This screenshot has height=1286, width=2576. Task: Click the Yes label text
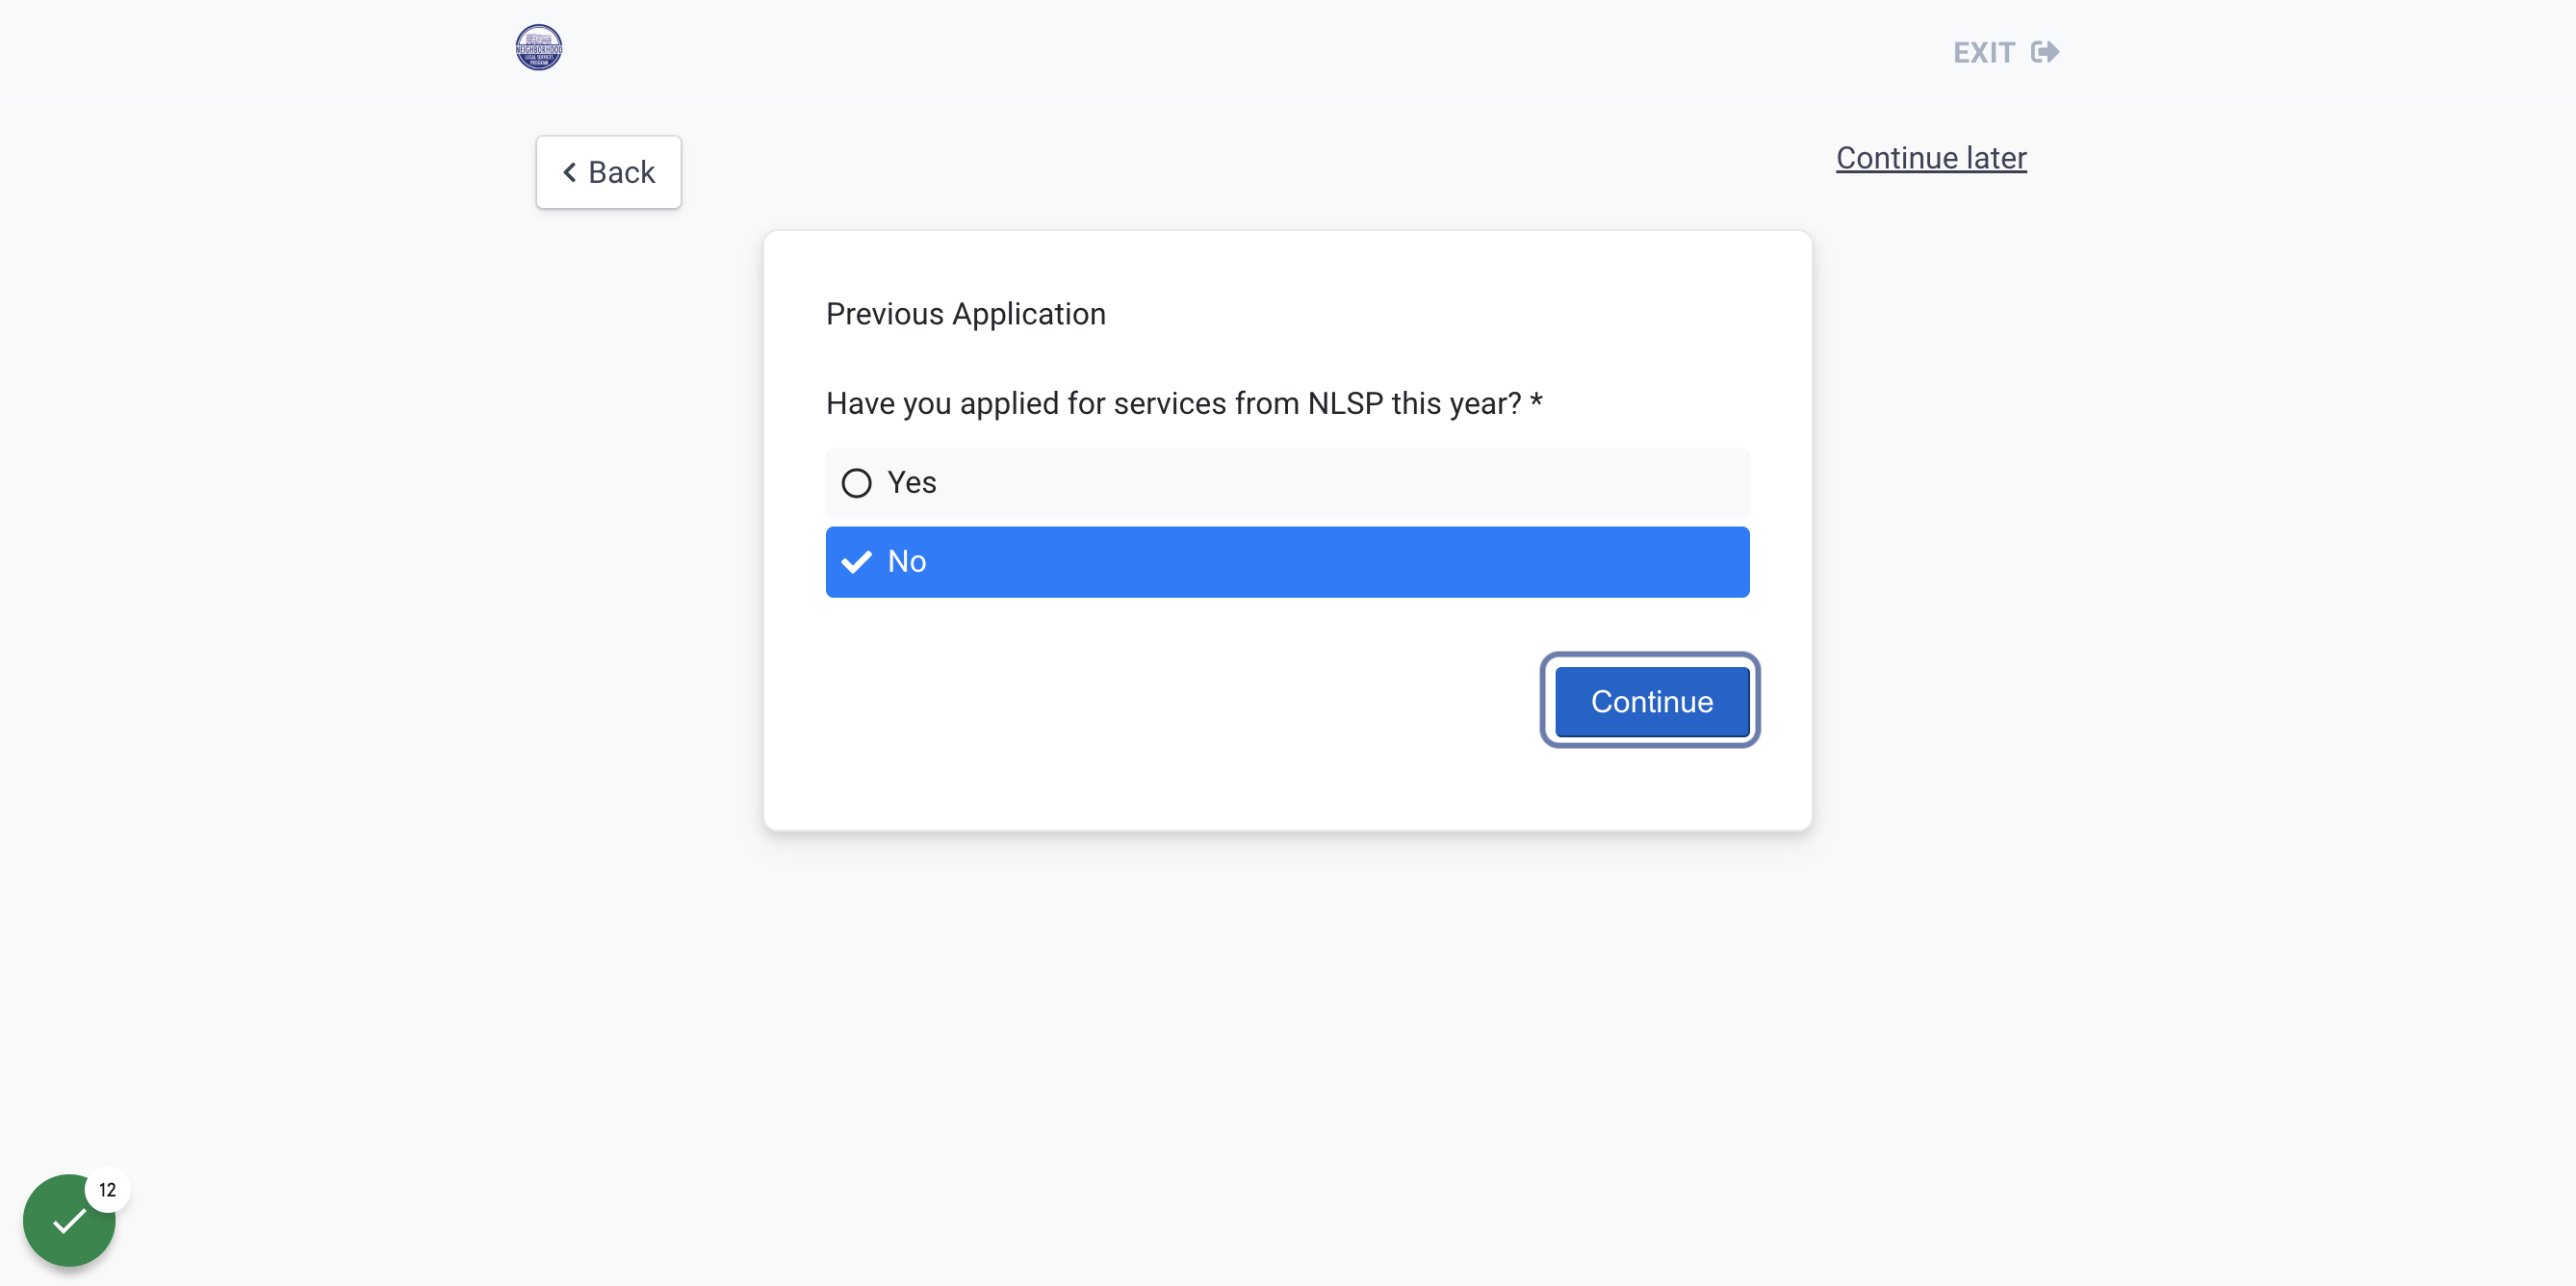coord(912,483)
